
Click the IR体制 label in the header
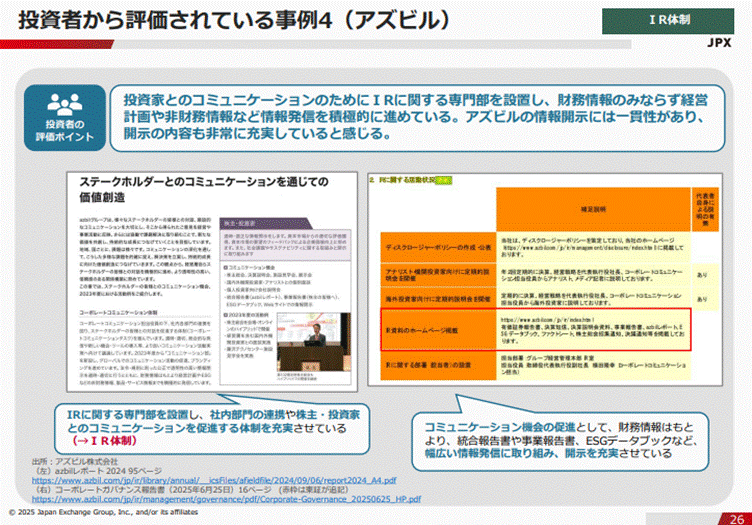point(672,19)
